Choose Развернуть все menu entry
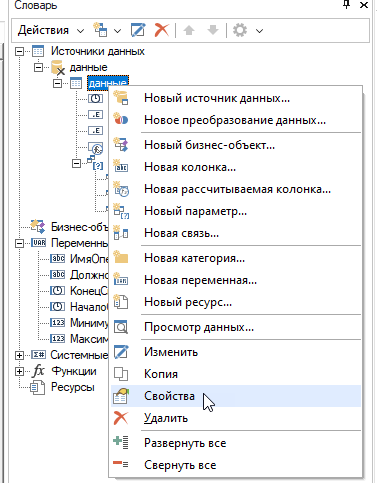The width and height of the screenshot is (377, 483). (x=236, y=443)
